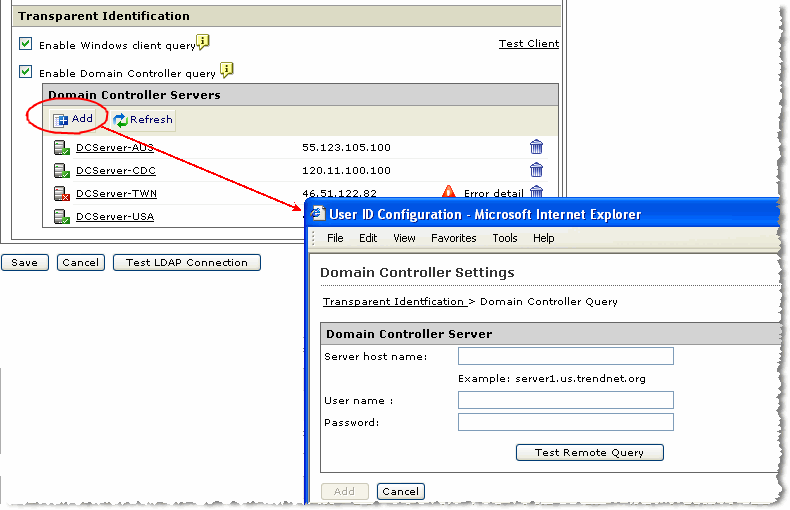Click trash icon for DCServer-TWN row
This screenshot has width=790, height=510.
[x=536, y=192]
